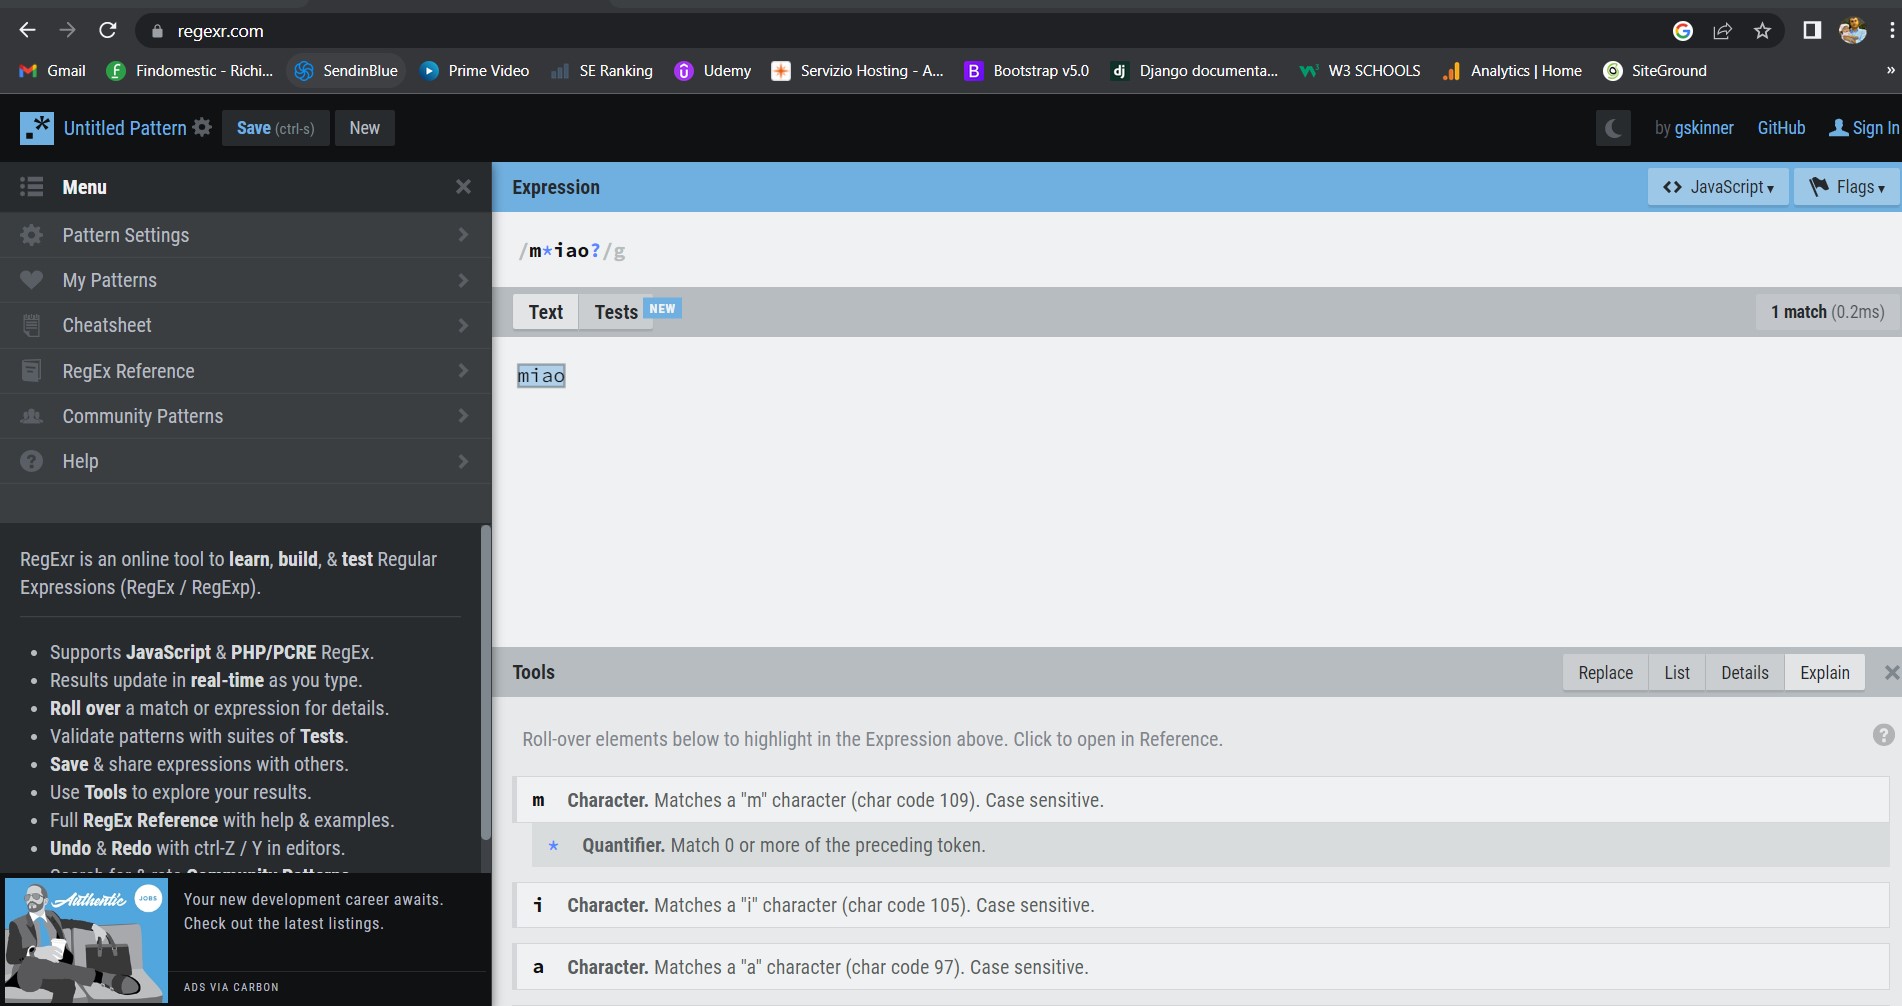Open the JavaScript flavor dropdown
The width and height of the screenshot is (1902, 1006).
[1717, 186]
